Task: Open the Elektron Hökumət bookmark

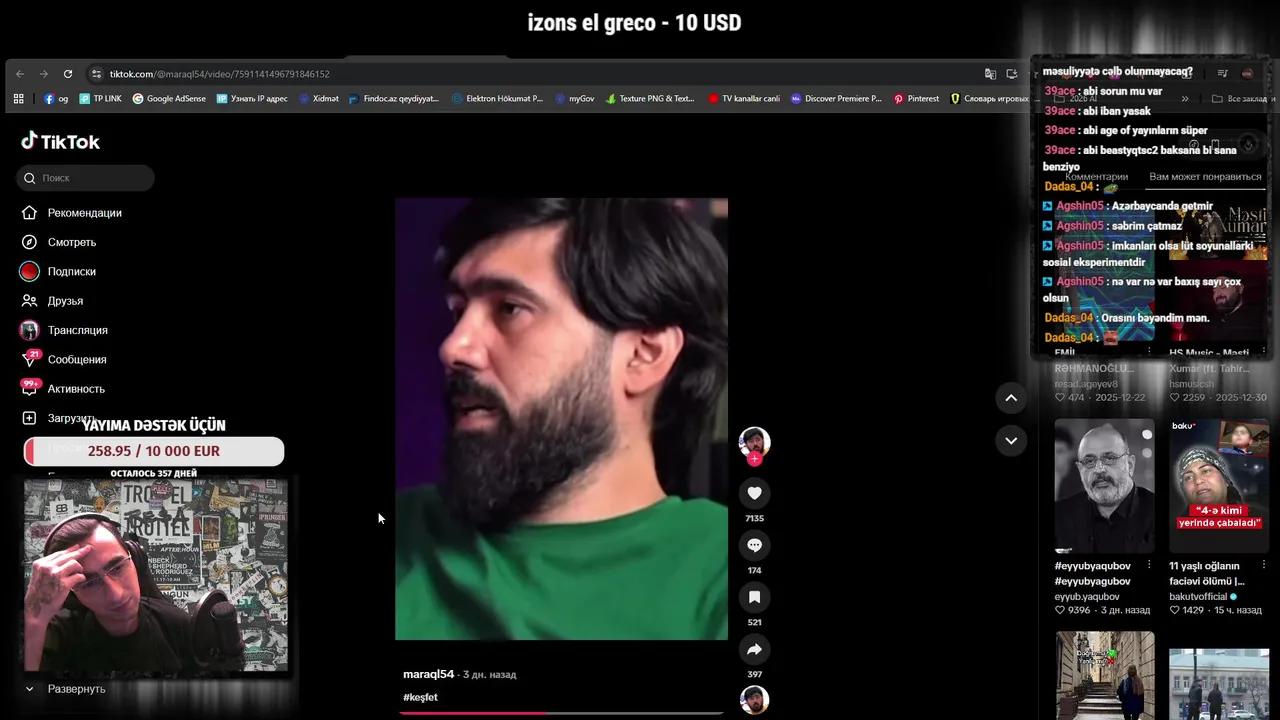Action: click(x=497, y=99)
